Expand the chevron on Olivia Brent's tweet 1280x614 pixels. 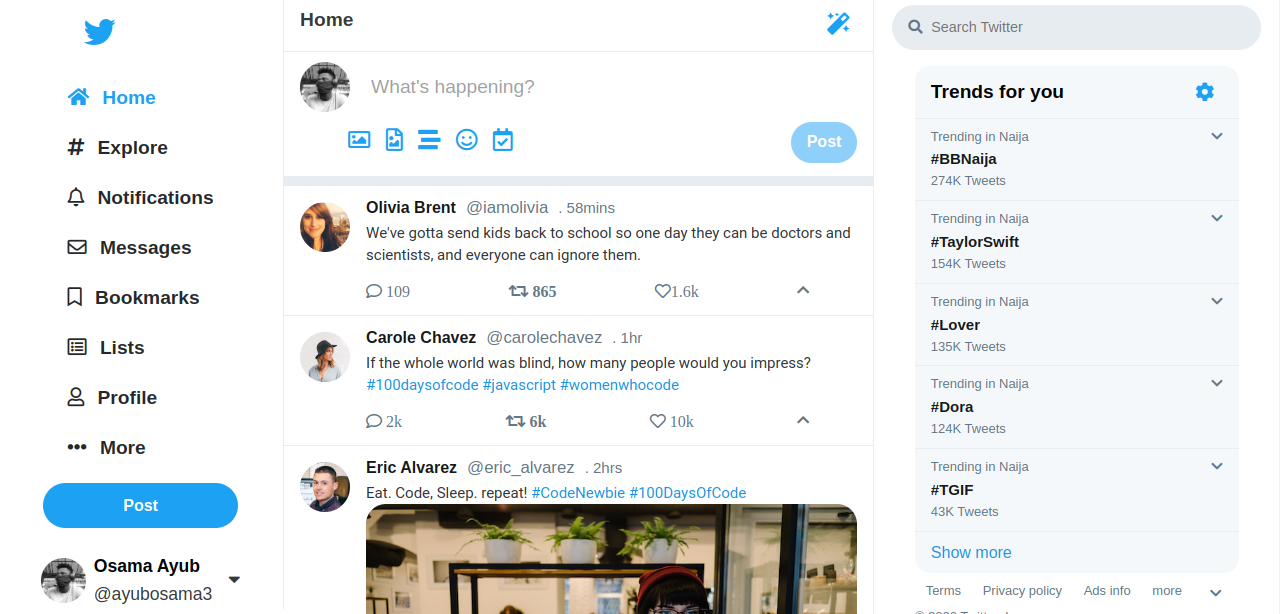(x=802, y=290)
